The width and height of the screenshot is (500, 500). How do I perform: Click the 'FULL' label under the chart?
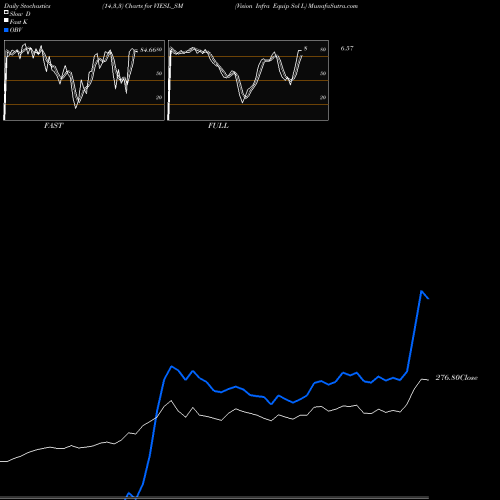(218, 126)
